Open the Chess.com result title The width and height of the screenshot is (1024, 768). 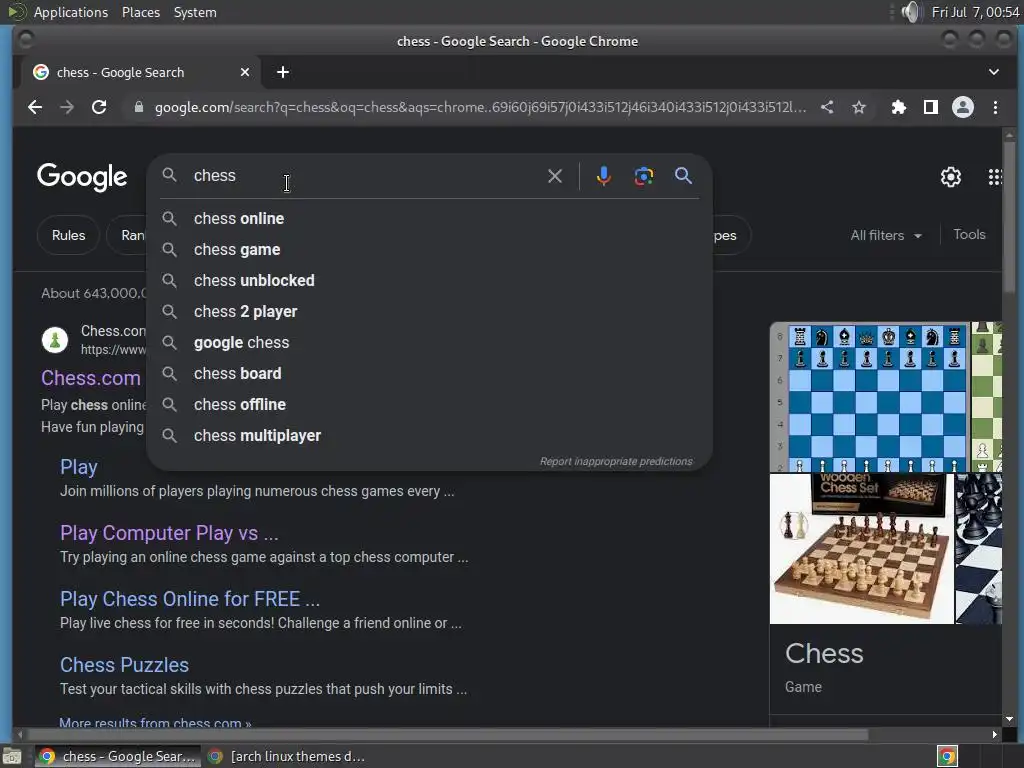tap(91, 378)
